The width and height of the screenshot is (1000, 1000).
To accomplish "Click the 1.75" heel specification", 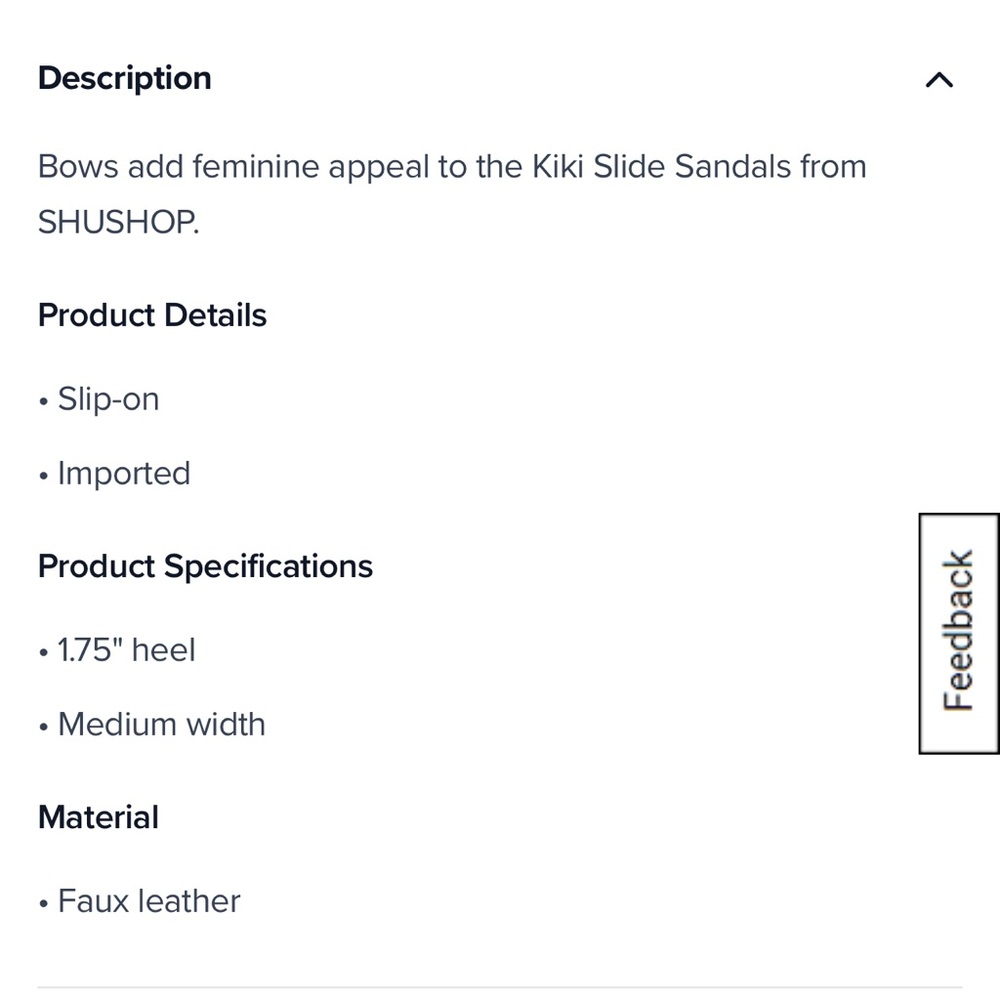I will point(125,650).
